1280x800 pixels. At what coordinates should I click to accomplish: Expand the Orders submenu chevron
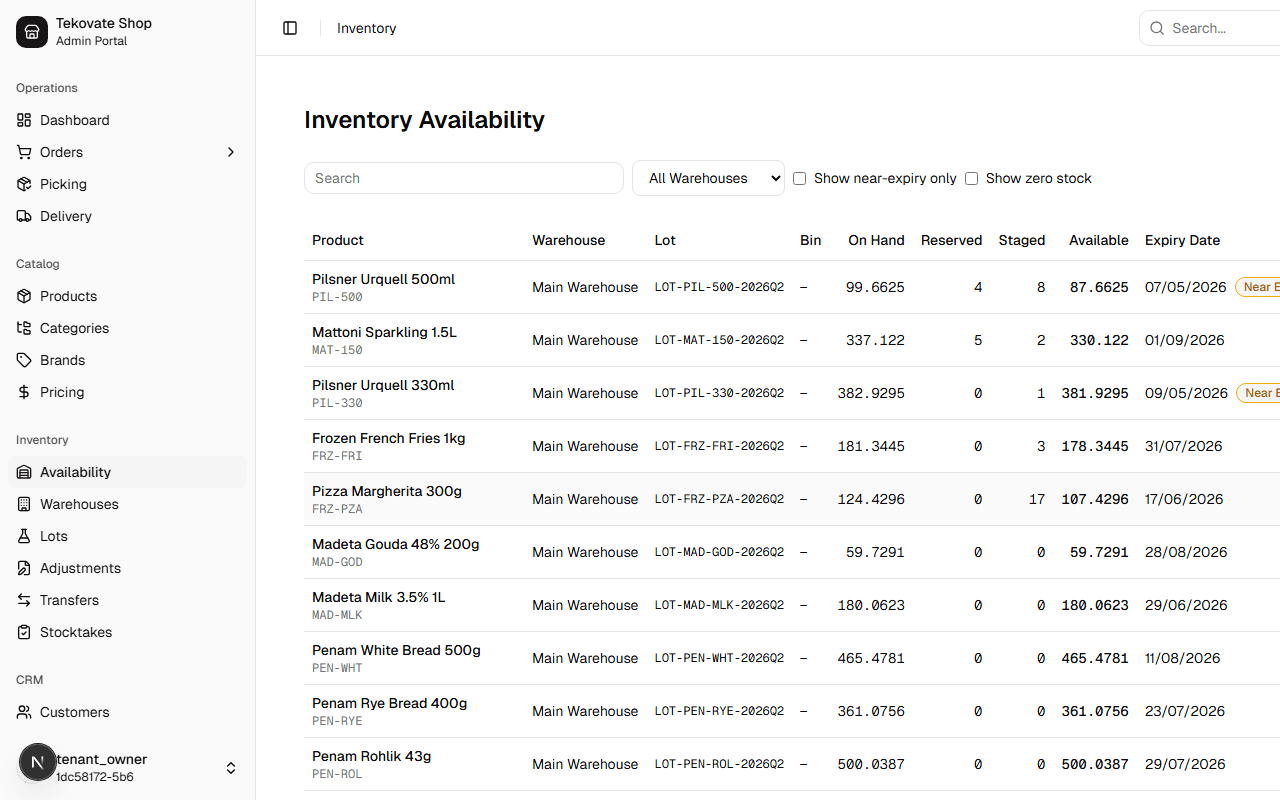tap(231, 152)
